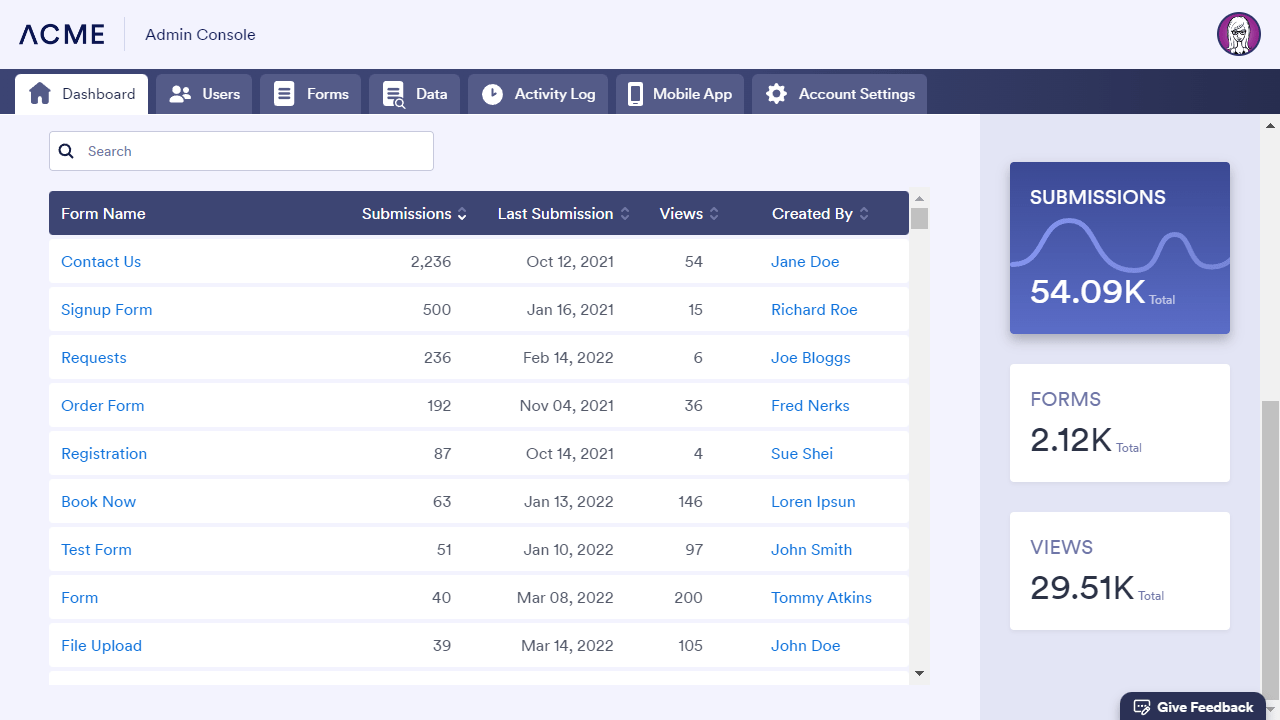This screenshot has height=720, width=1280.
Task: Open Tommy Atkins user link
Action: 821,598
